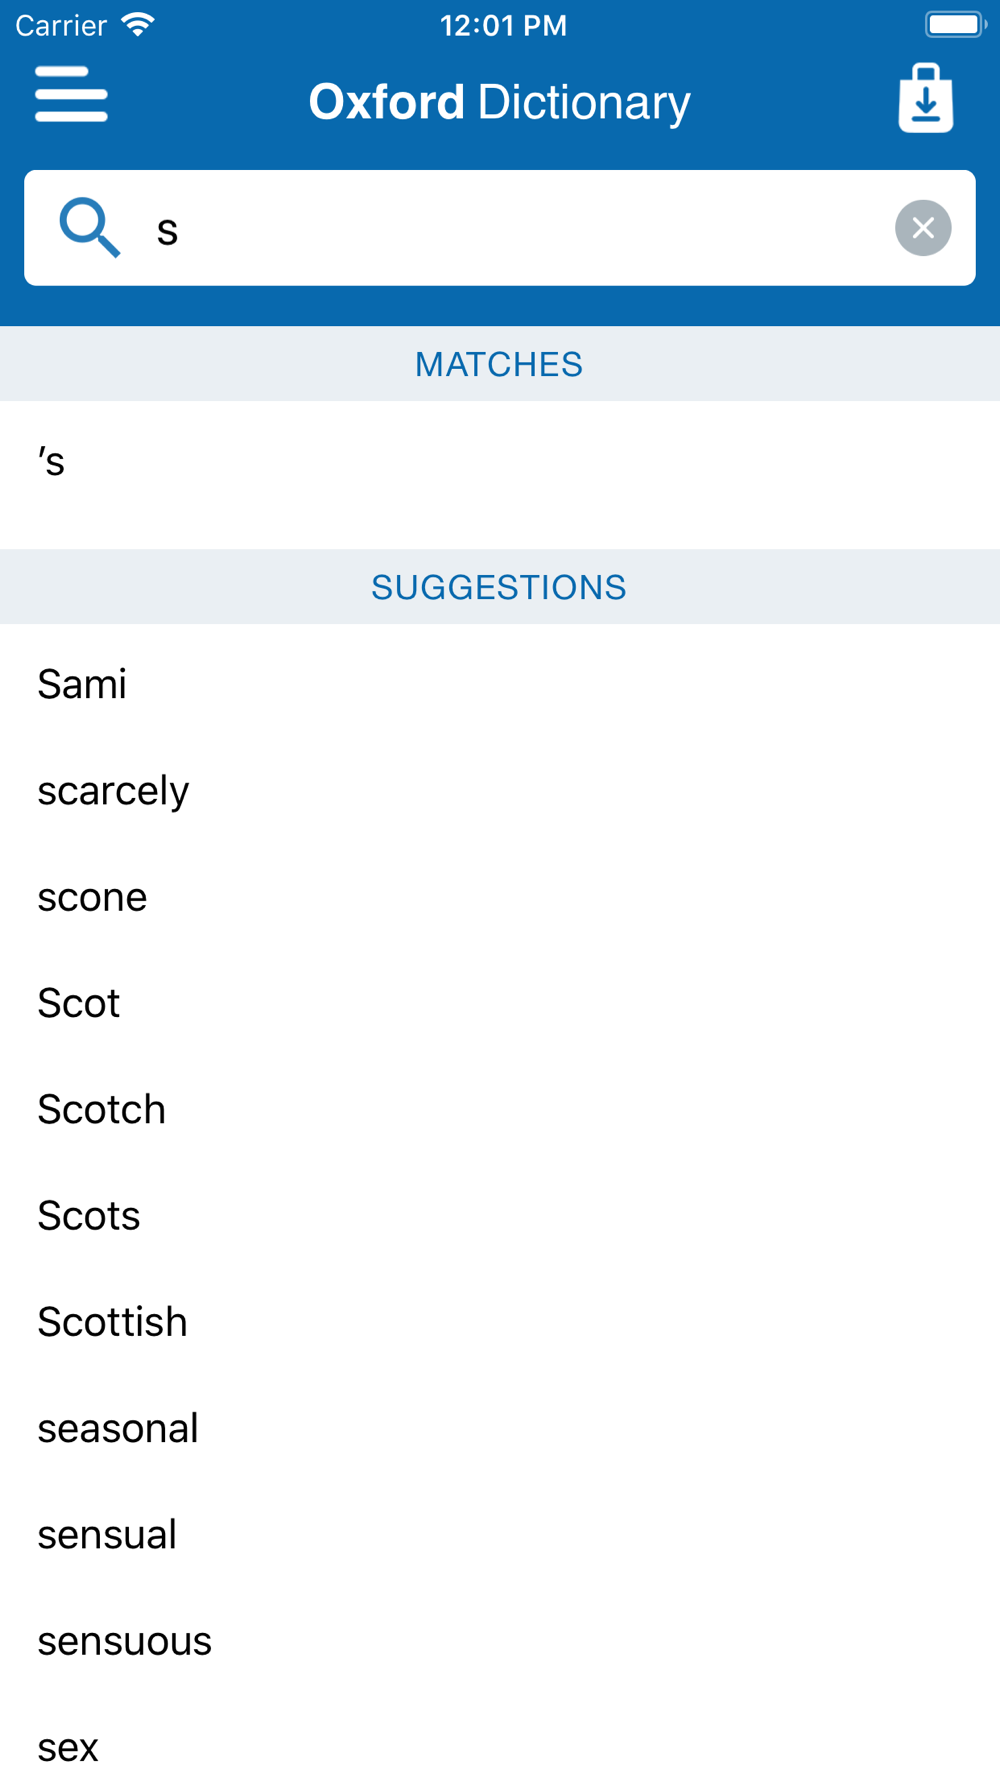
Task: Focus the search input containing 's'
Action: coord(500,228)
